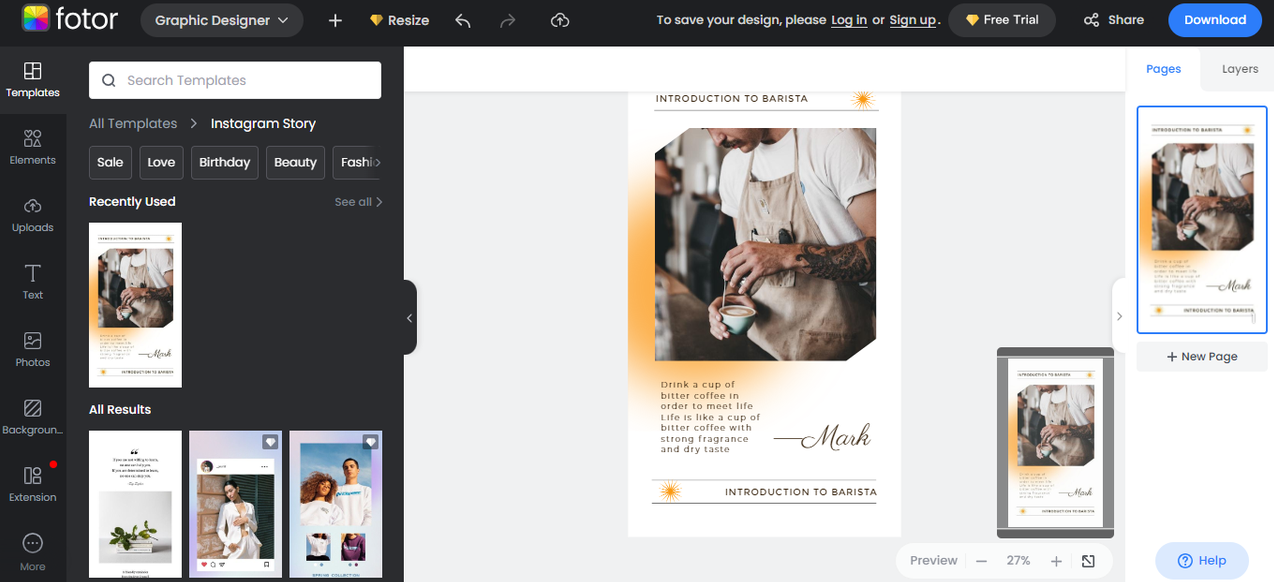1274x582 pixels.
Task: Click the Sign up link
Action: 913,20
